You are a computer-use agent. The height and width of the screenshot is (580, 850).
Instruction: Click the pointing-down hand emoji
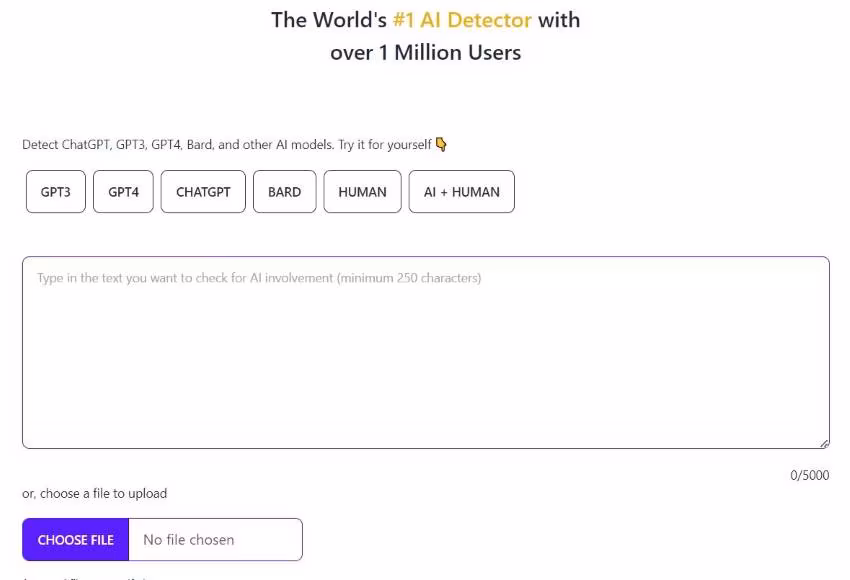coord(441,144)
